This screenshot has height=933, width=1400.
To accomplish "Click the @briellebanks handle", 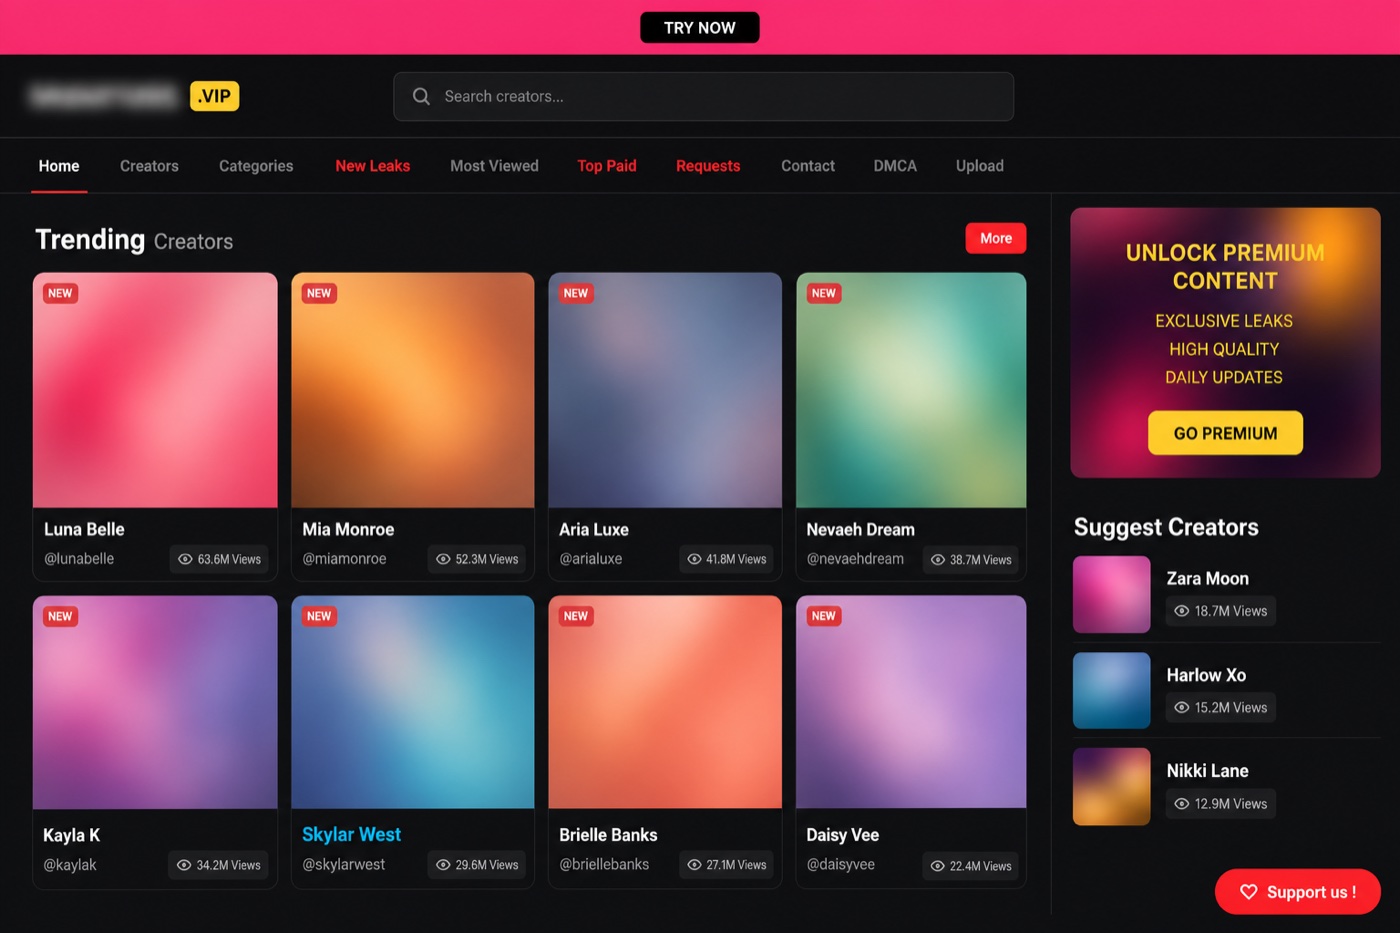I will coord(604,864).
